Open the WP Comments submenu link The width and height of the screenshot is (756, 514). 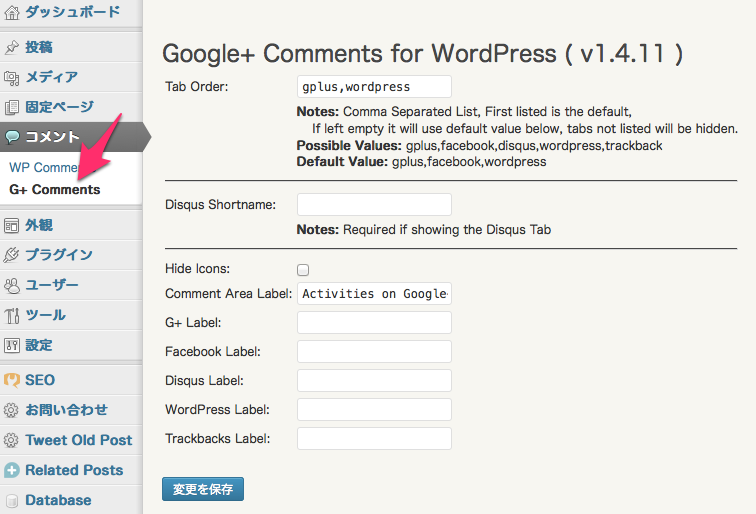pyautogui.click(x=50, y=167)
